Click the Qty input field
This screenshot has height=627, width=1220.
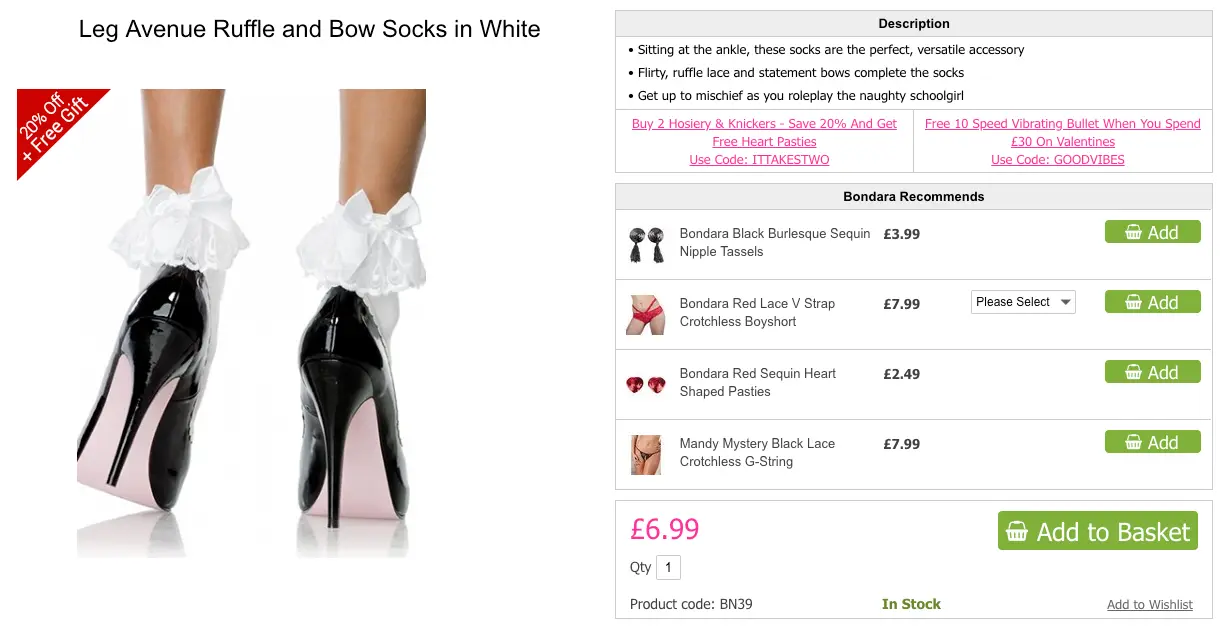pyautogui.click(x=668, y=568)
